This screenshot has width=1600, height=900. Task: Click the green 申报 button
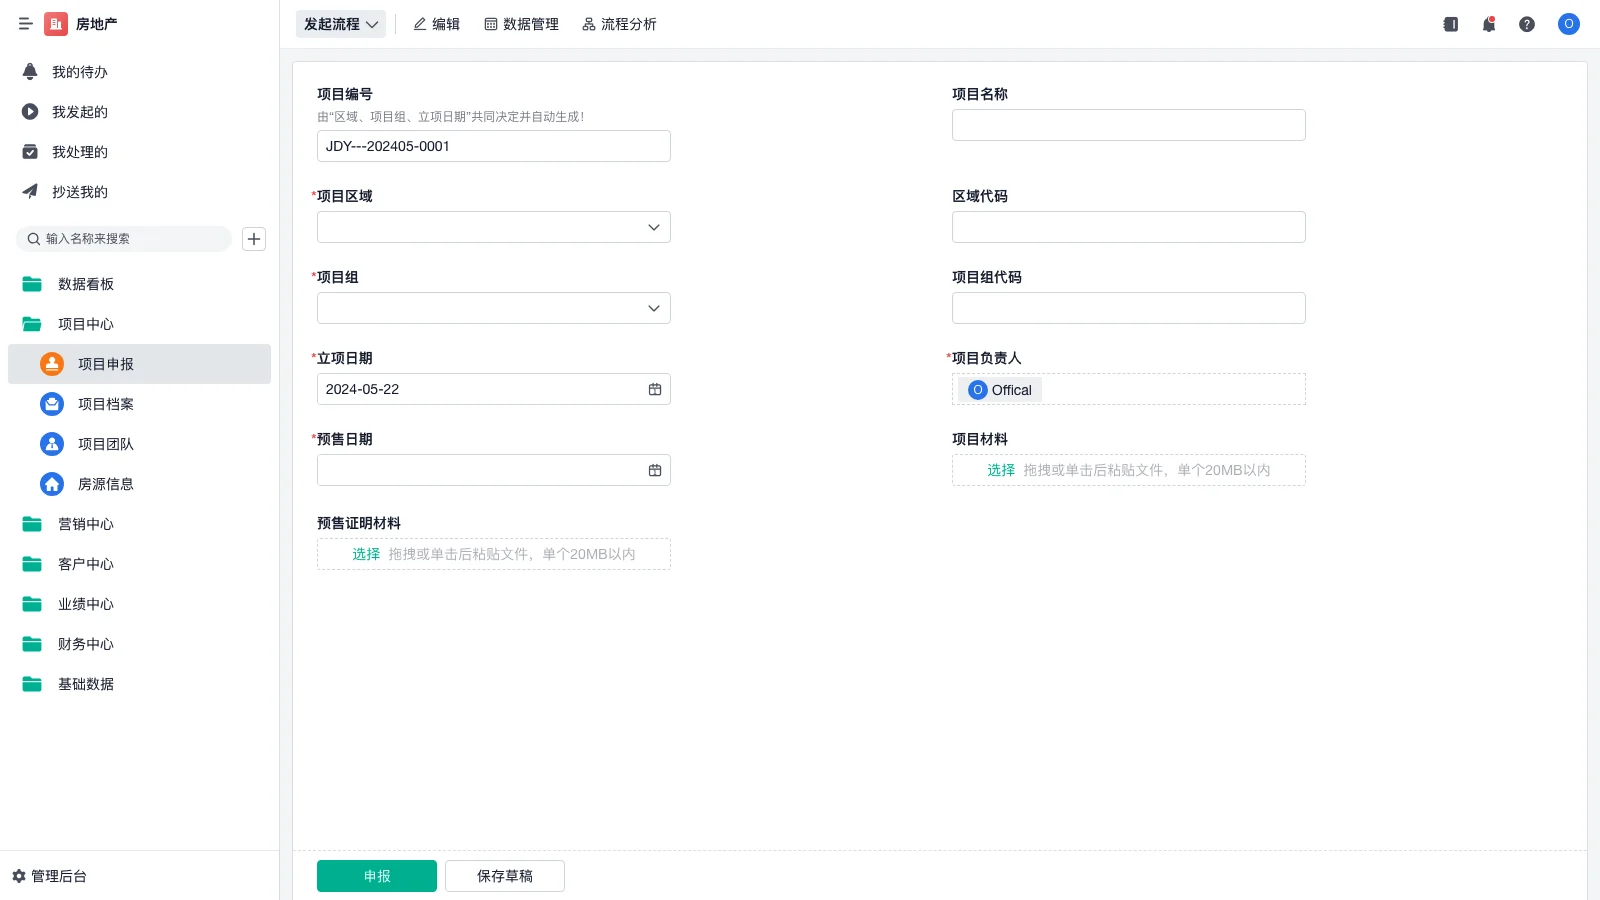tap(377, 876)
